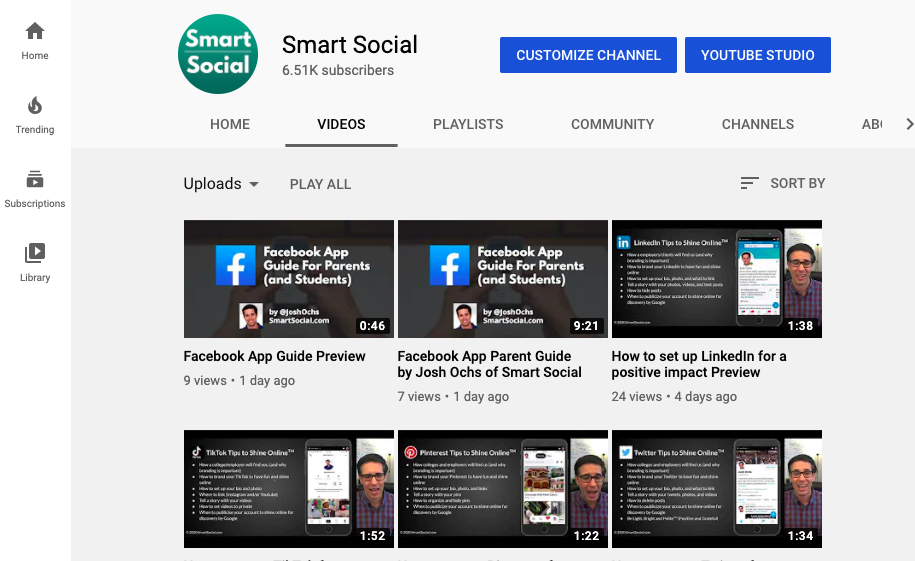Open Facebook App Guide Preview title link

coord(274,356)
